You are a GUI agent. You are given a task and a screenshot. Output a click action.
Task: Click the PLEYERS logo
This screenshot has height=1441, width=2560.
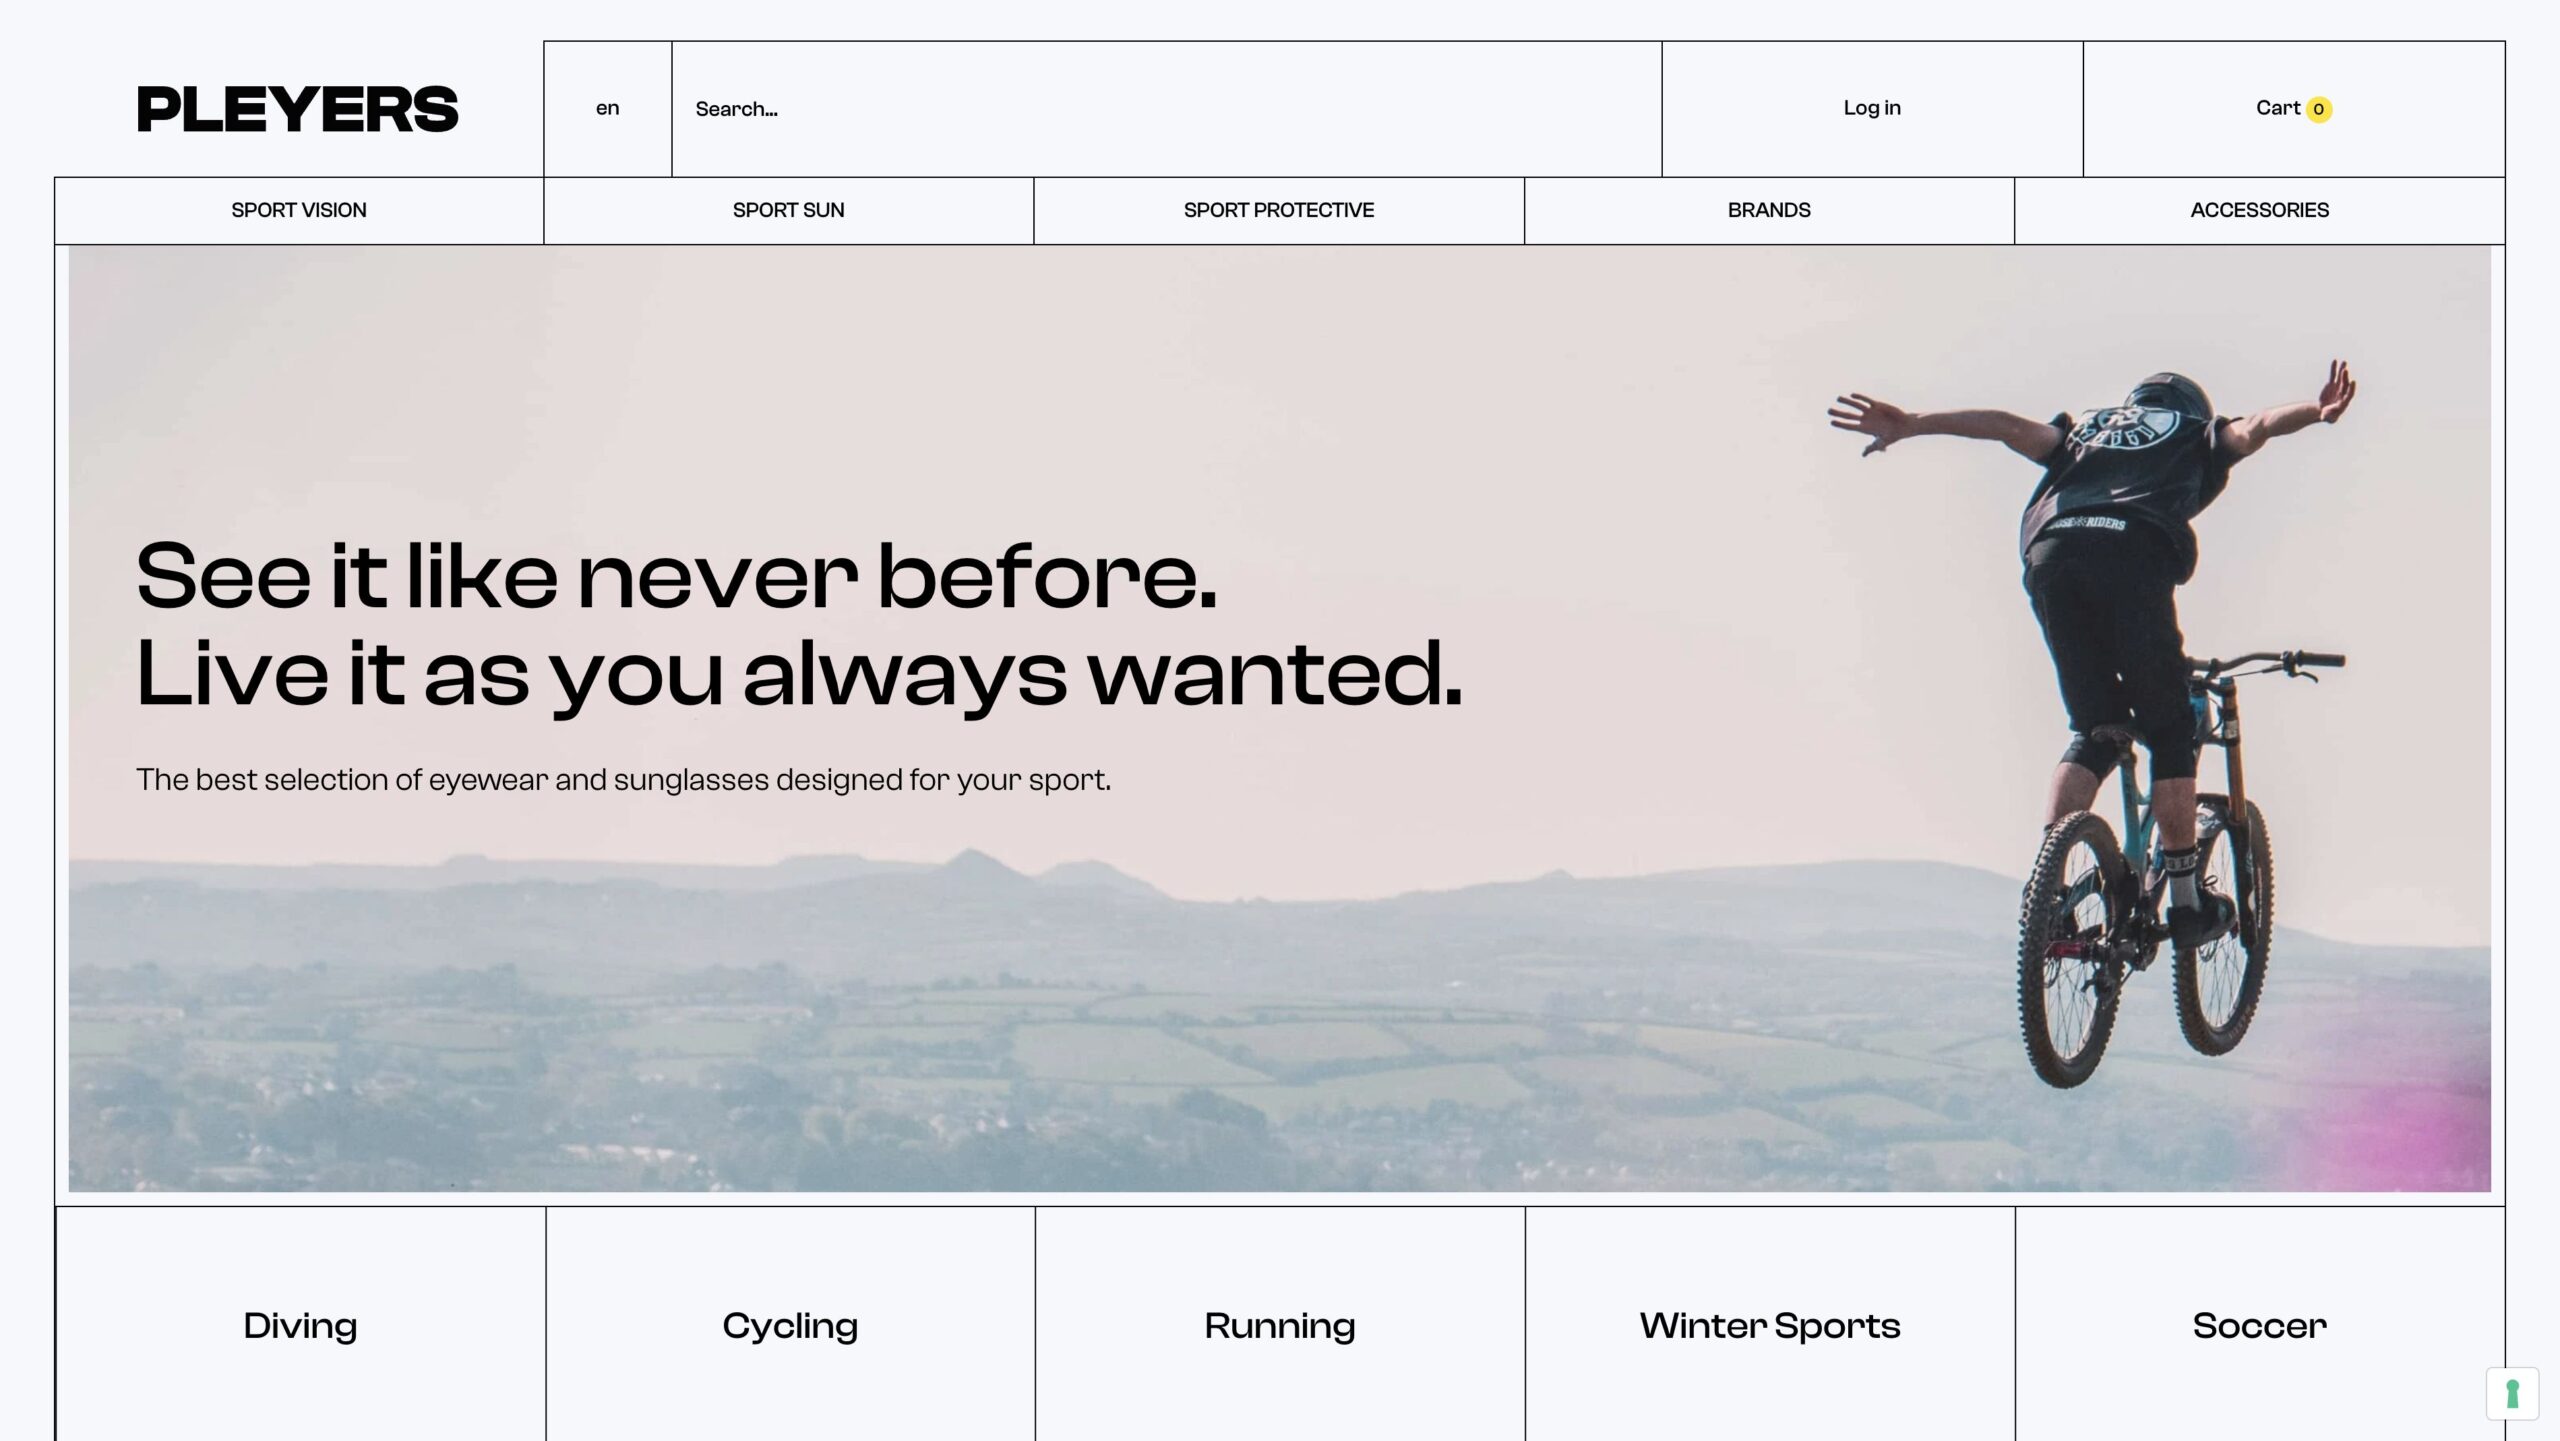(297, 109)
